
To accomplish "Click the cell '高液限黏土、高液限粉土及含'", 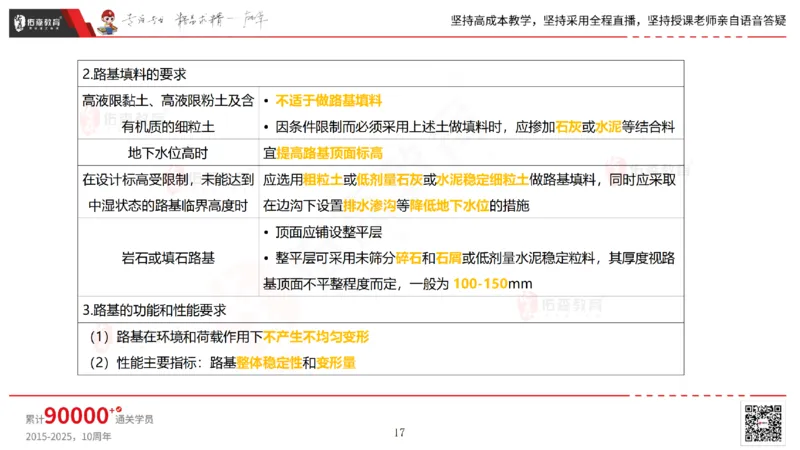I will pos(168,101).
